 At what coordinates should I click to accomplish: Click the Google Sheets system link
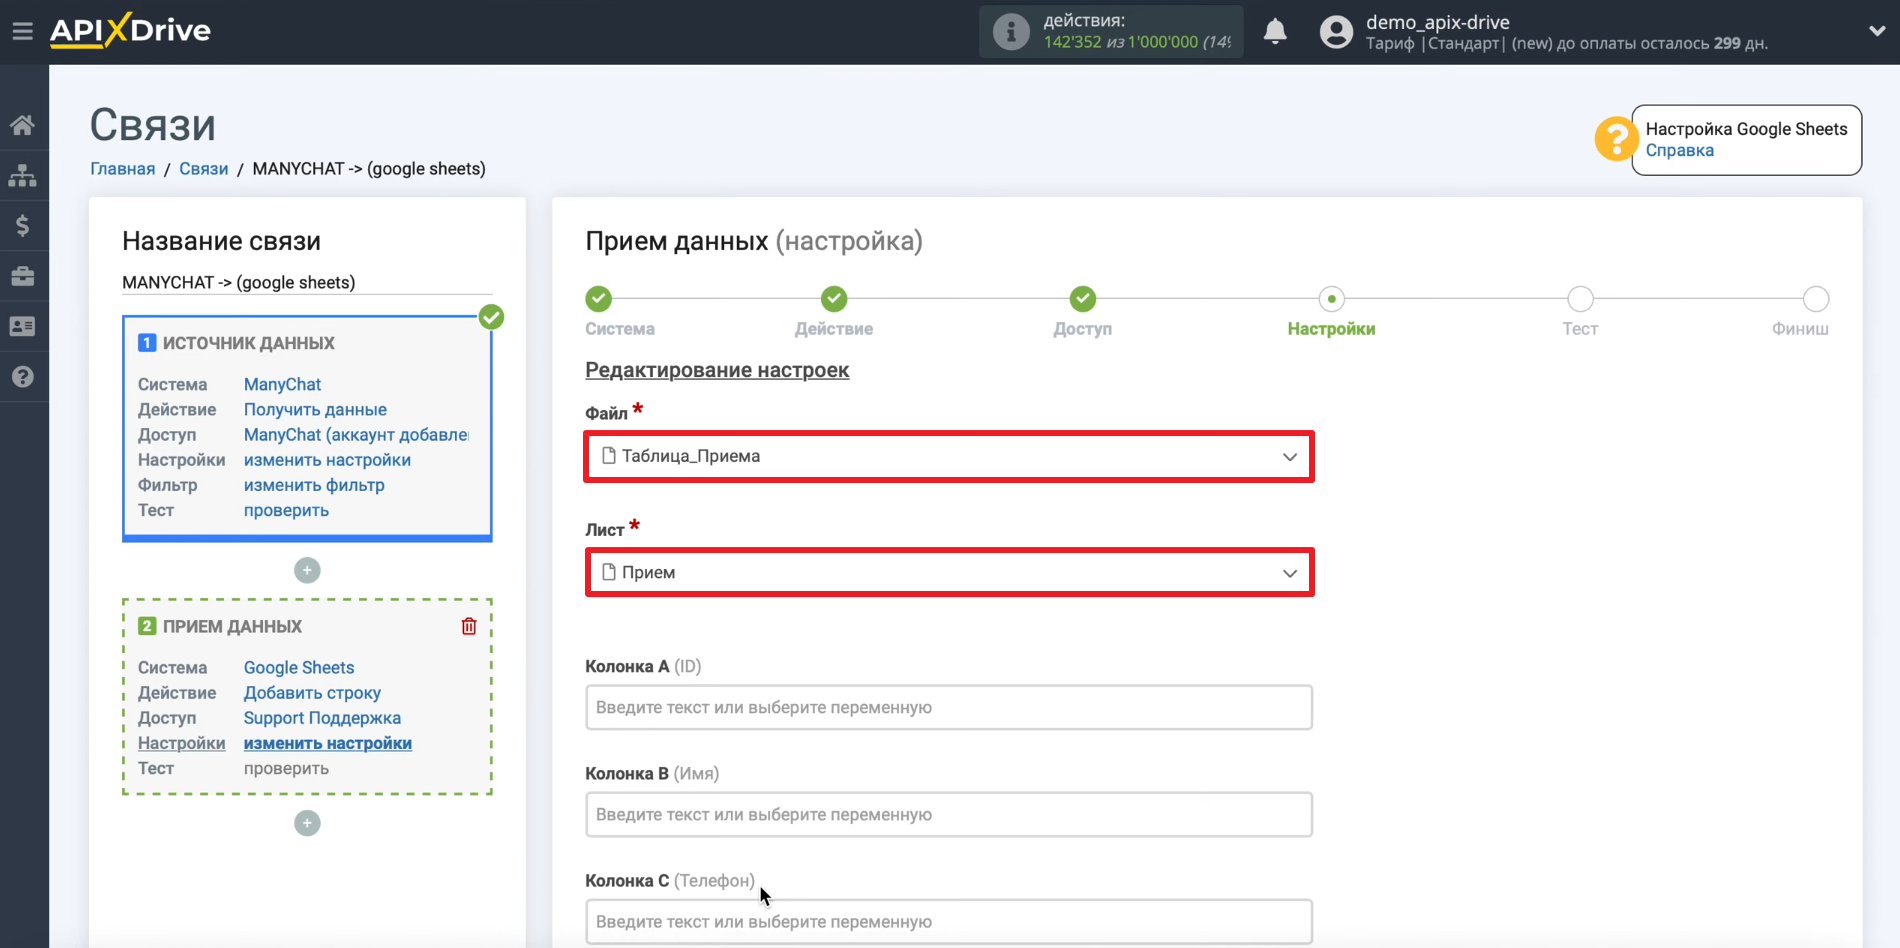299,667
